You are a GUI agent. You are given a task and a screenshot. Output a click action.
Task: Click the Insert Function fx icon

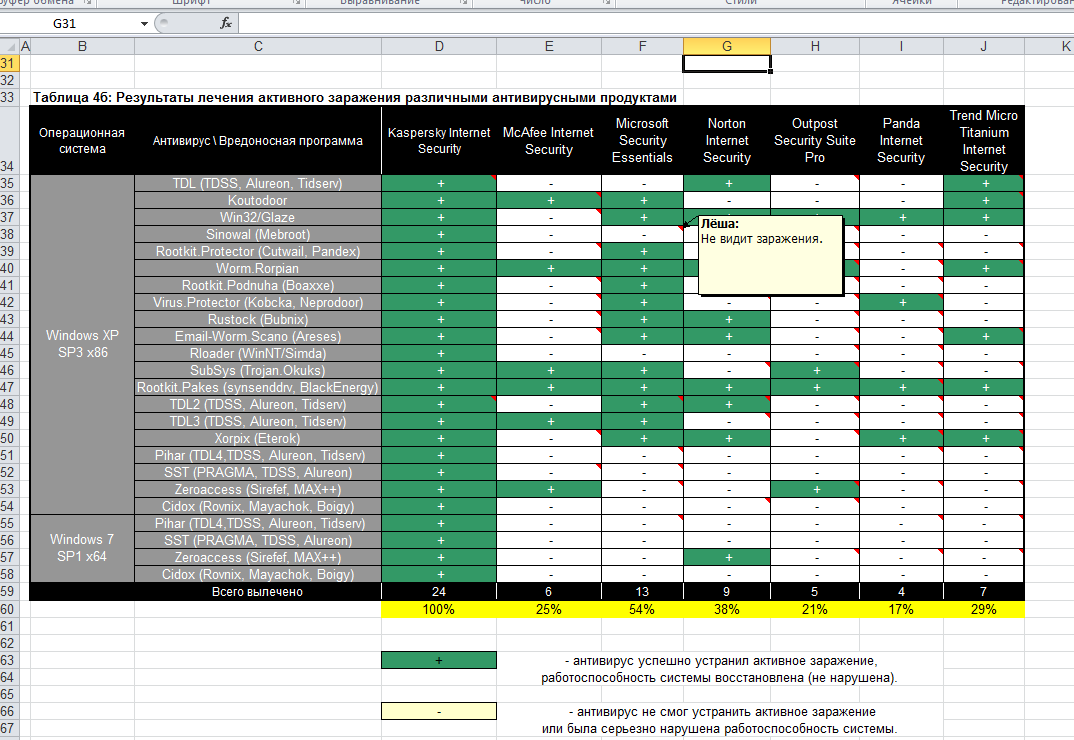(225, 24)
